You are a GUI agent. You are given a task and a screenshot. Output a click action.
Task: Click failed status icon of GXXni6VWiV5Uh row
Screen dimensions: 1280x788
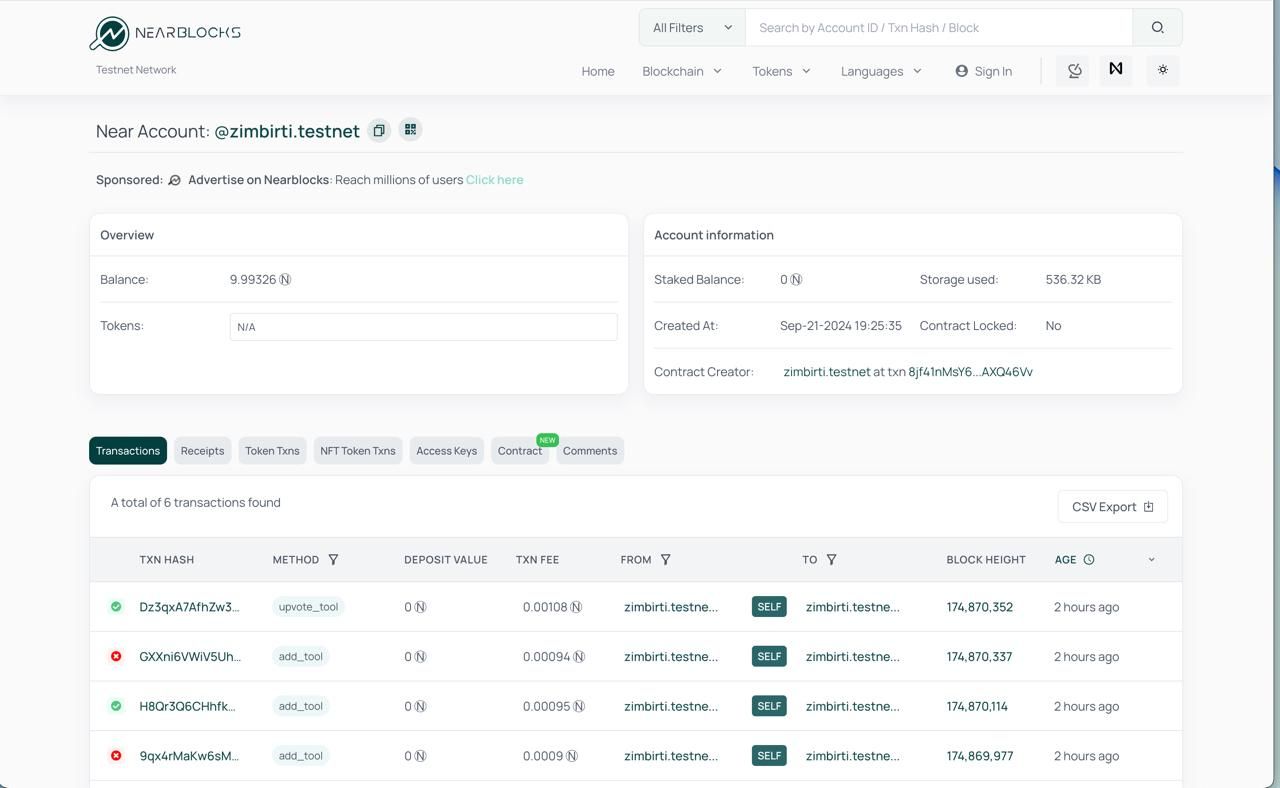coord(116,657)
